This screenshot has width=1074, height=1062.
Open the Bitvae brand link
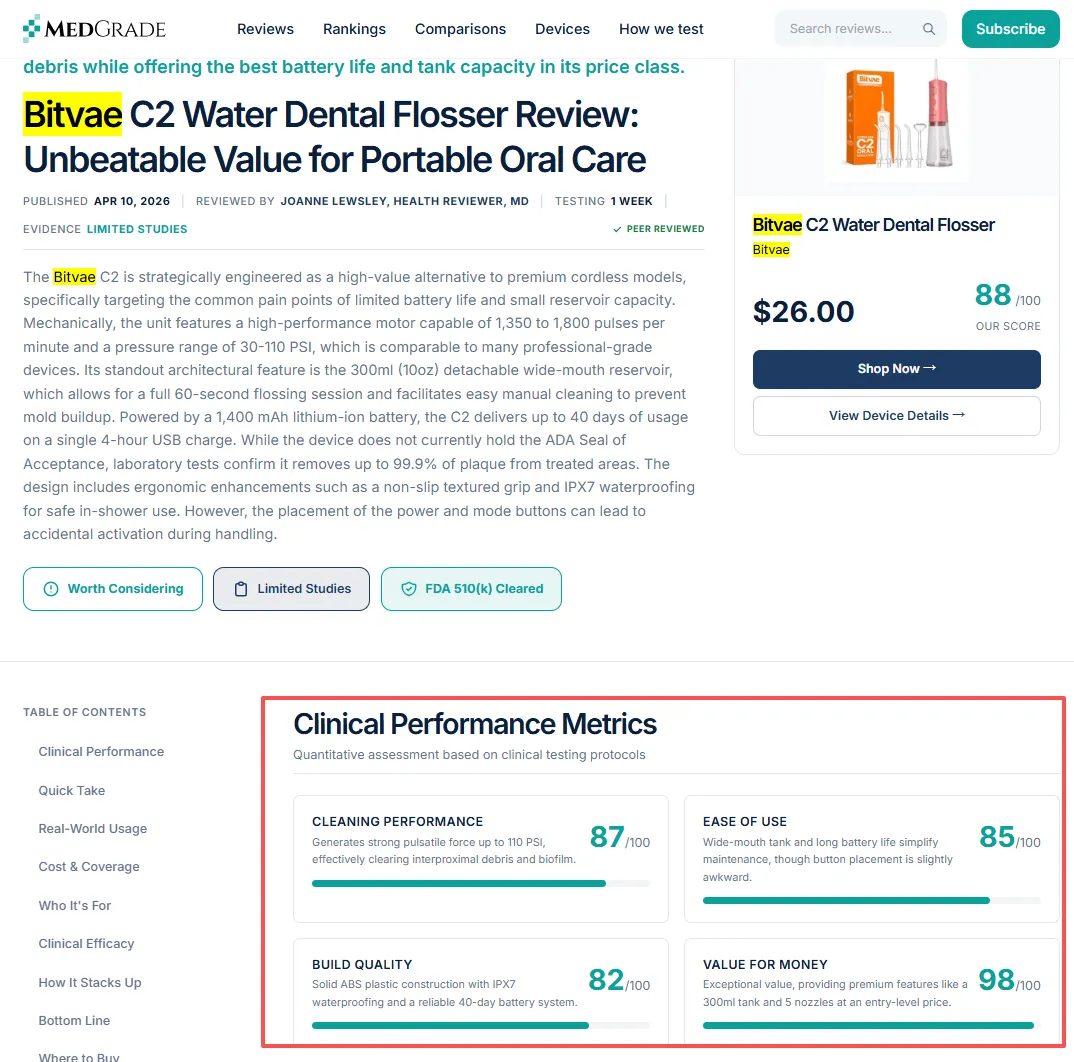771,250
